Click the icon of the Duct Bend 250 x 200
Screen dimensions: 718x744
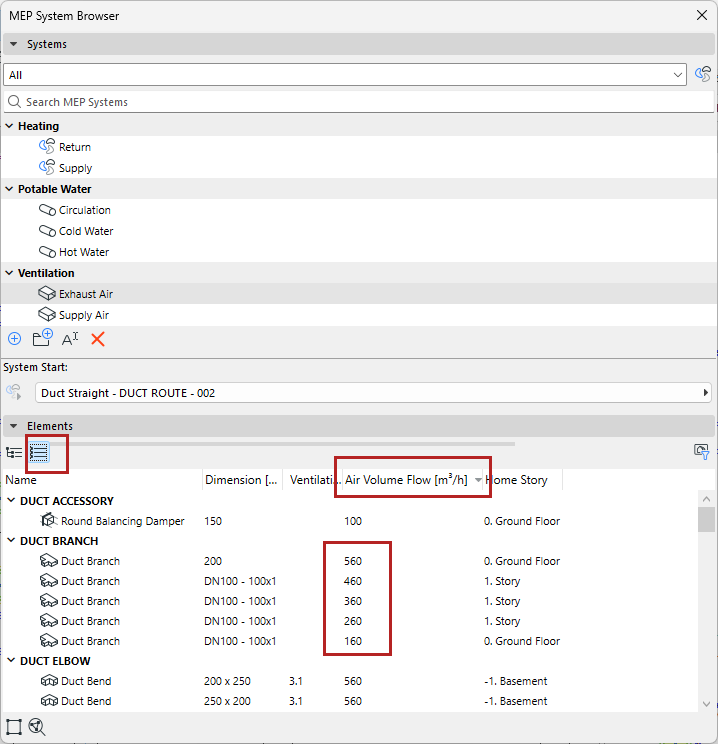(x=49, y=701)
